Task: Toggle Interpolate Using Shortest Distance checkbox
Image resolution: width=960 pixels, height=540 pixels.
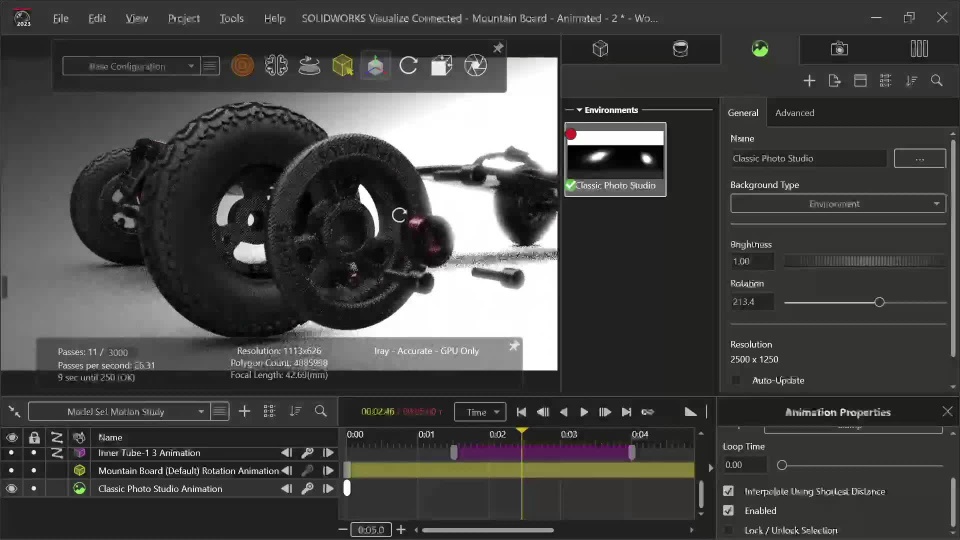Action: [x=728, y=491]
